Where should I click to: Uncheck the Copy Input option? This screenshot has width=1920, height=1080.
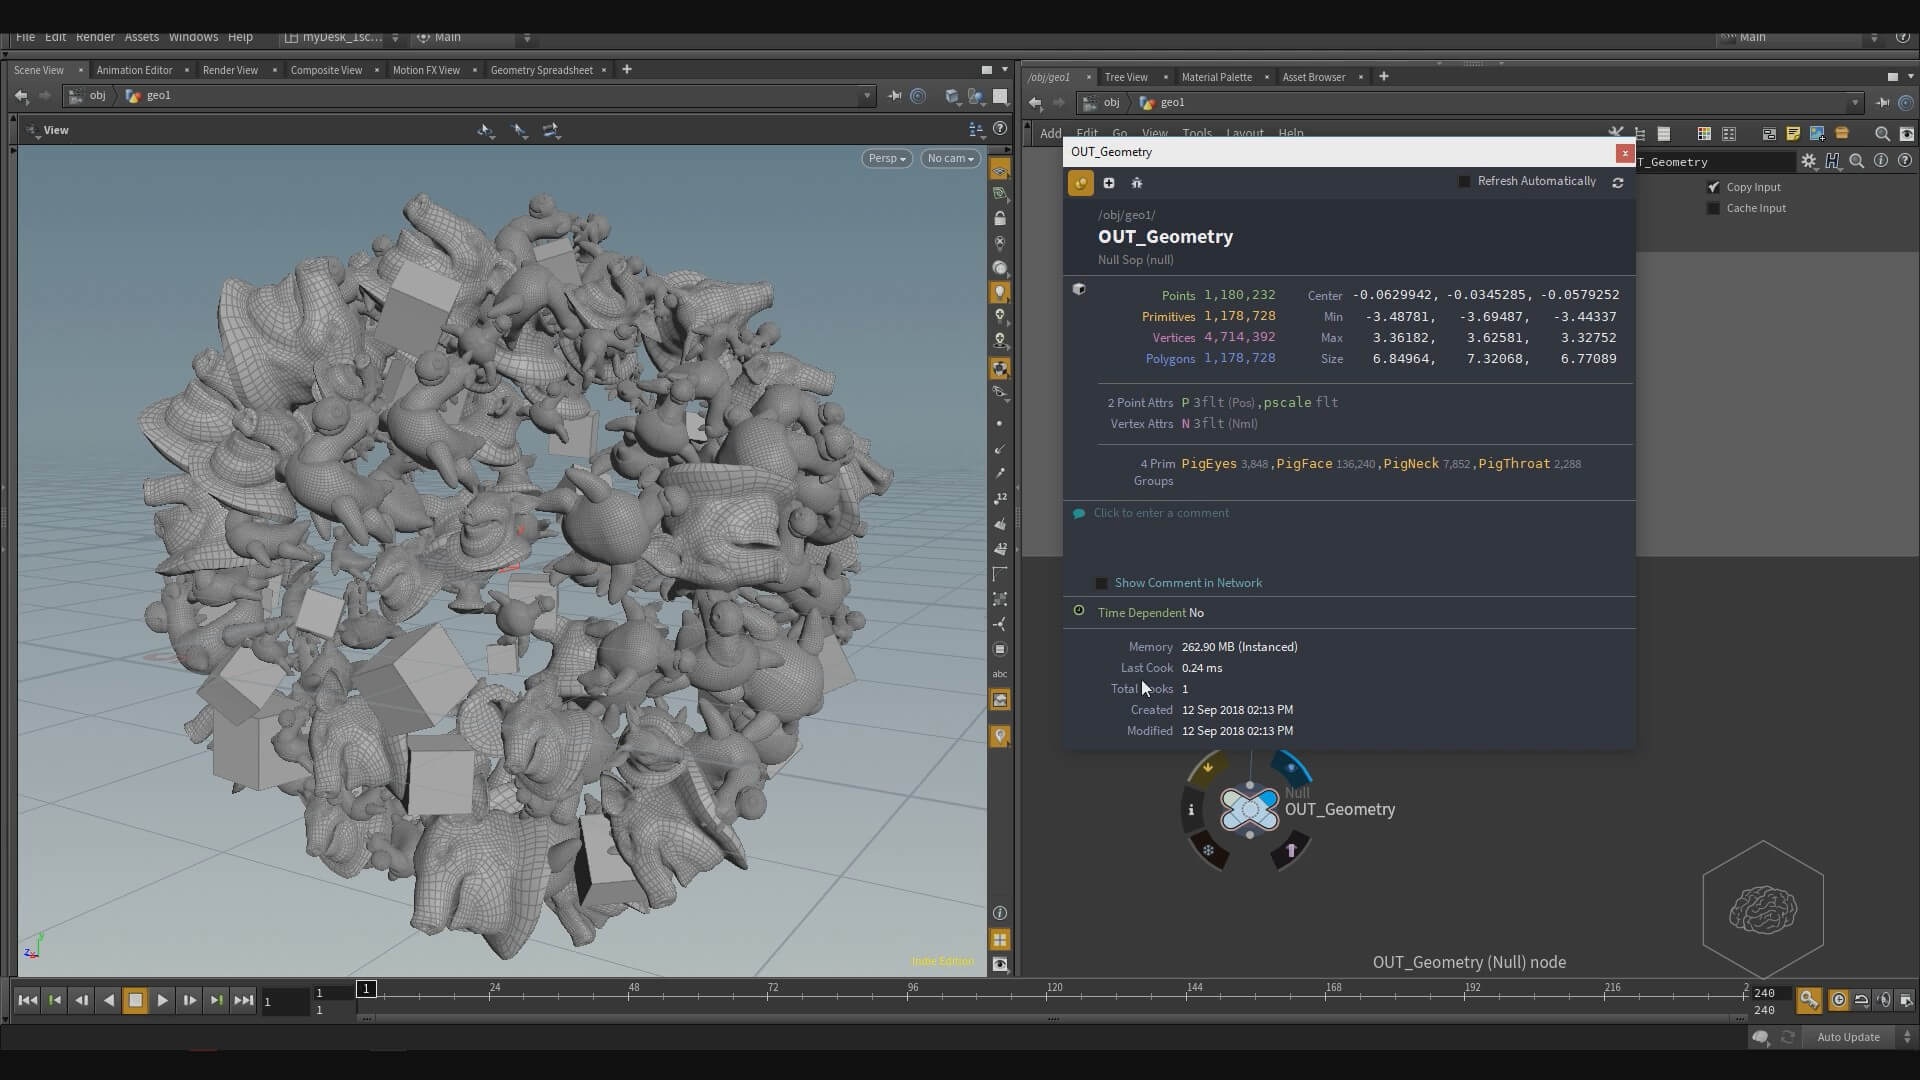pos(1714,187)
